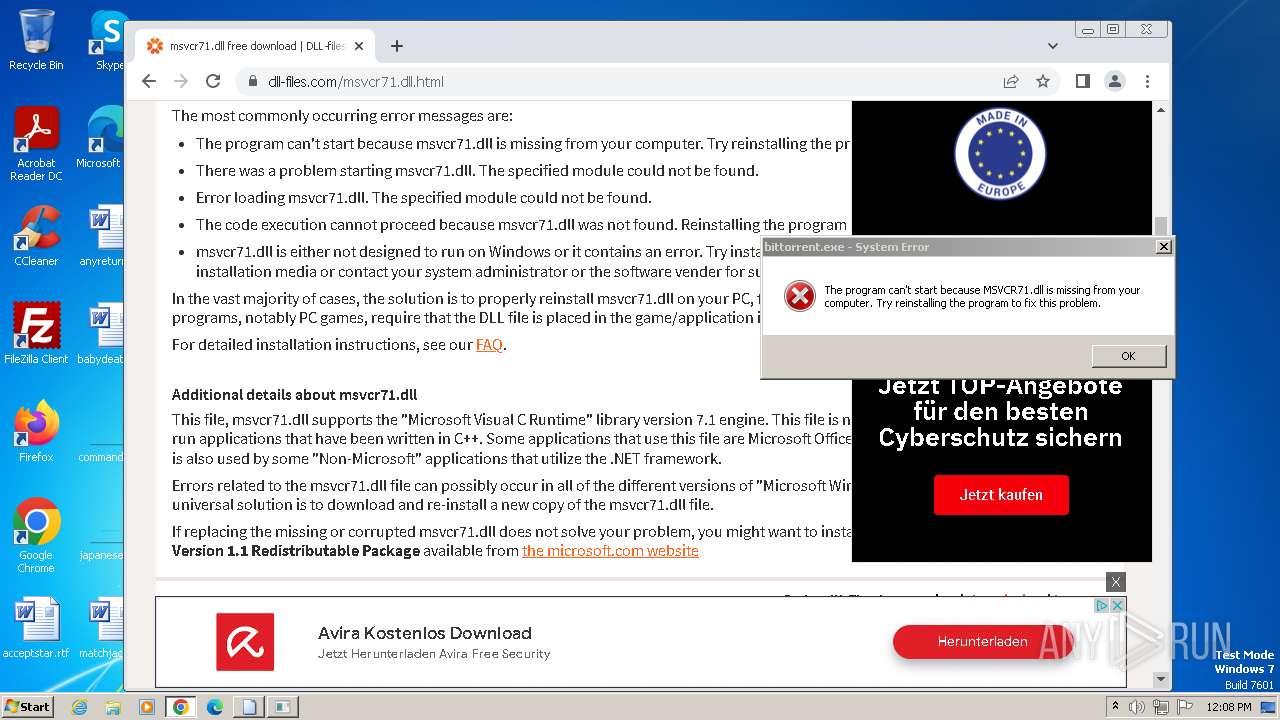The image size is (1280, 720).
Task: Open the acceptstar.rtf document icon
Action: (x=36, y=628)
